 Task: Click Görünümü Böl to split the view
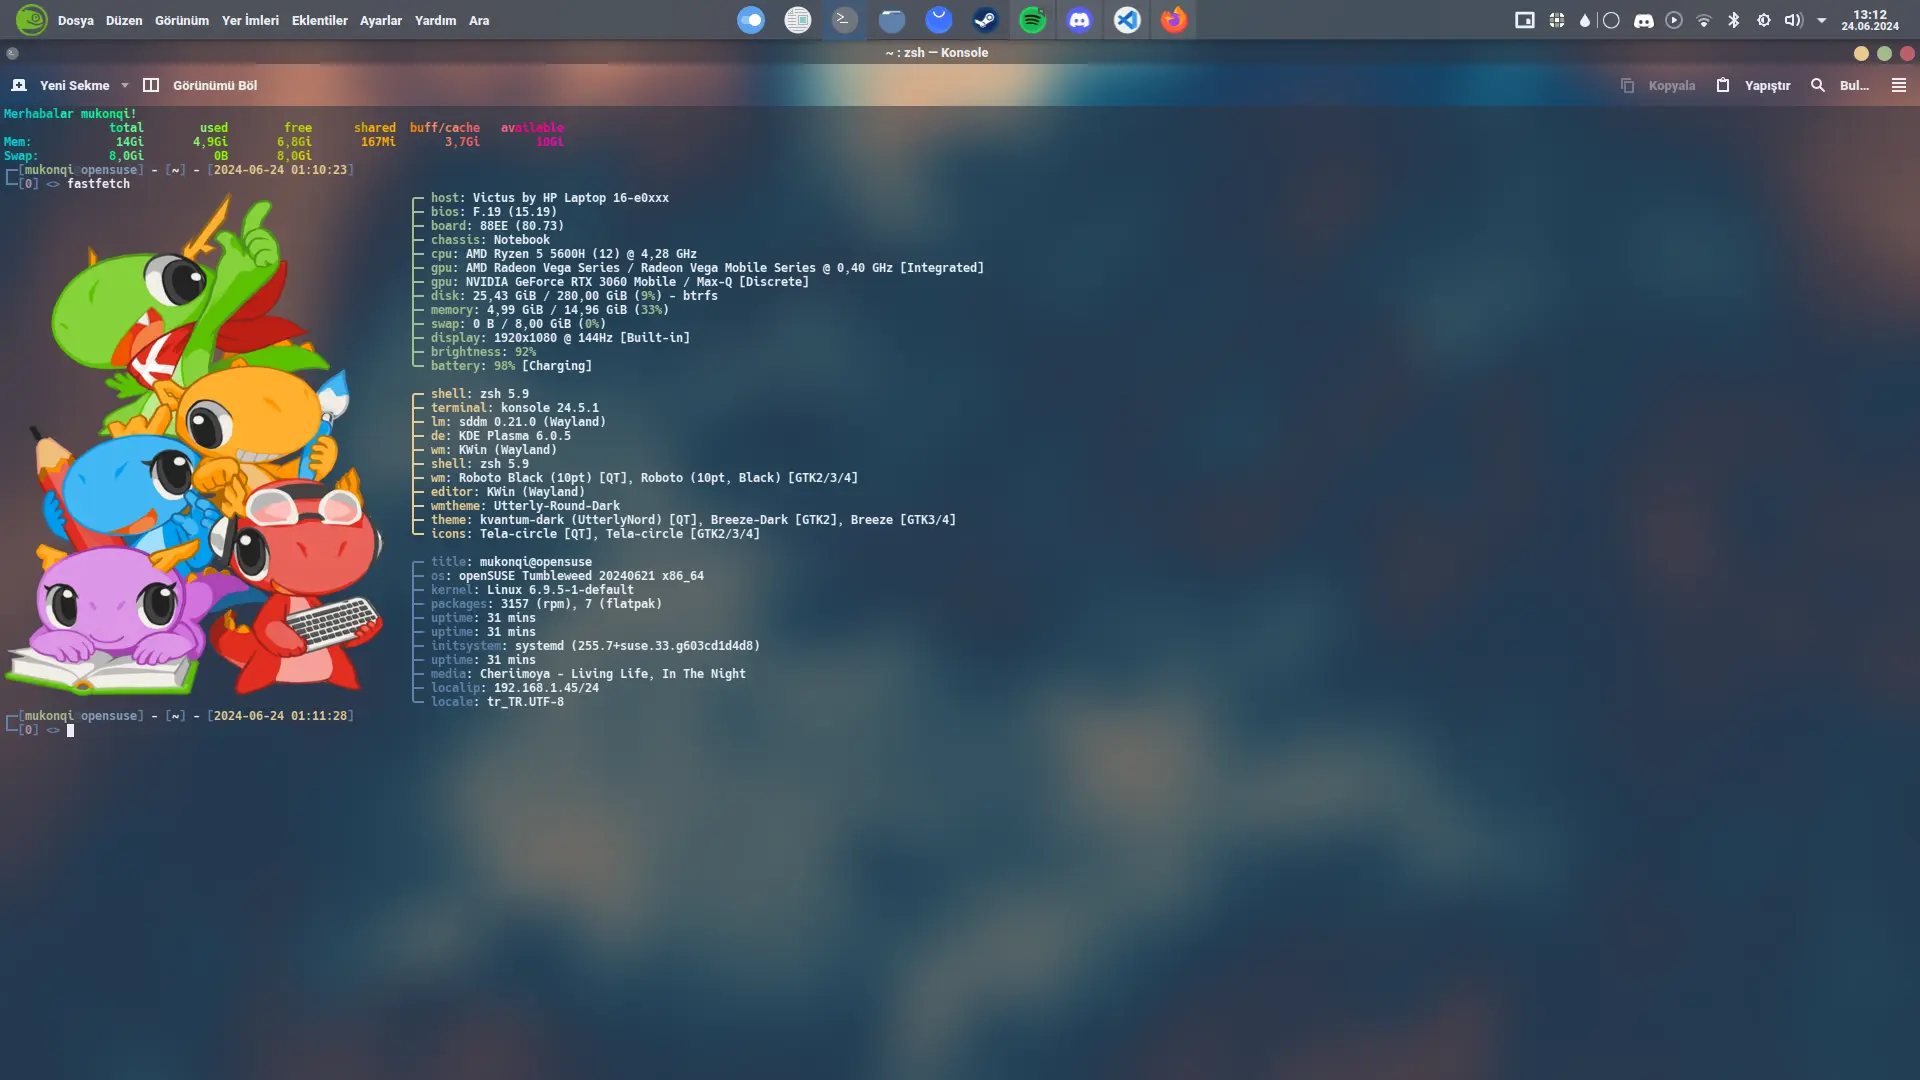tap(201, 86)
